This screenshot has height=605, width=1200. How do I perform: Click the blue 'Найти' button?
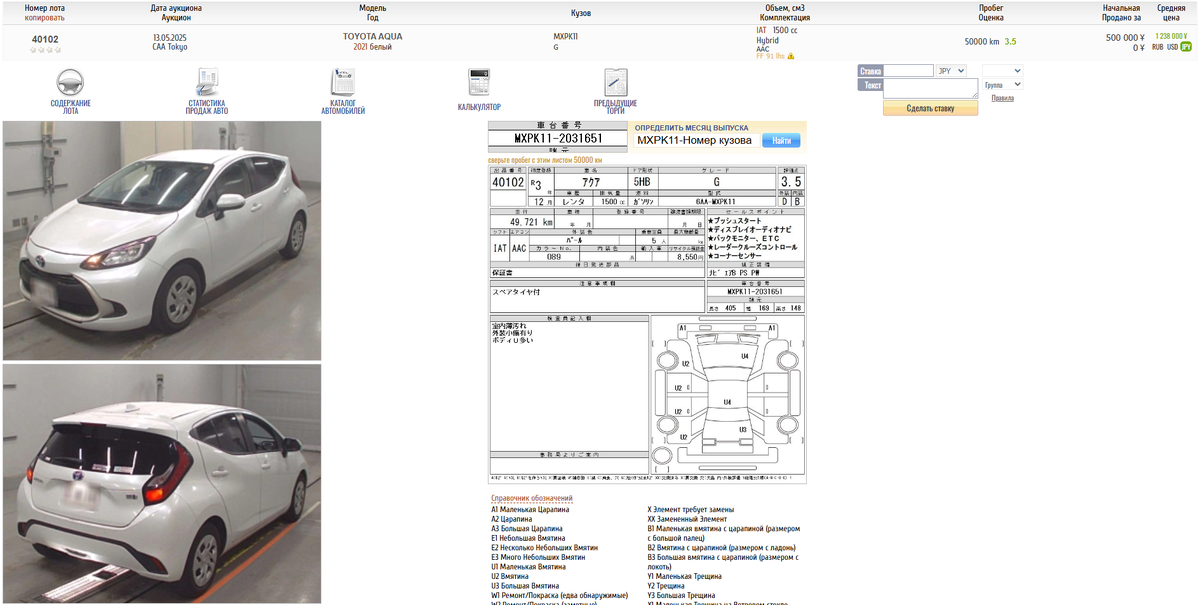point(781,141)
